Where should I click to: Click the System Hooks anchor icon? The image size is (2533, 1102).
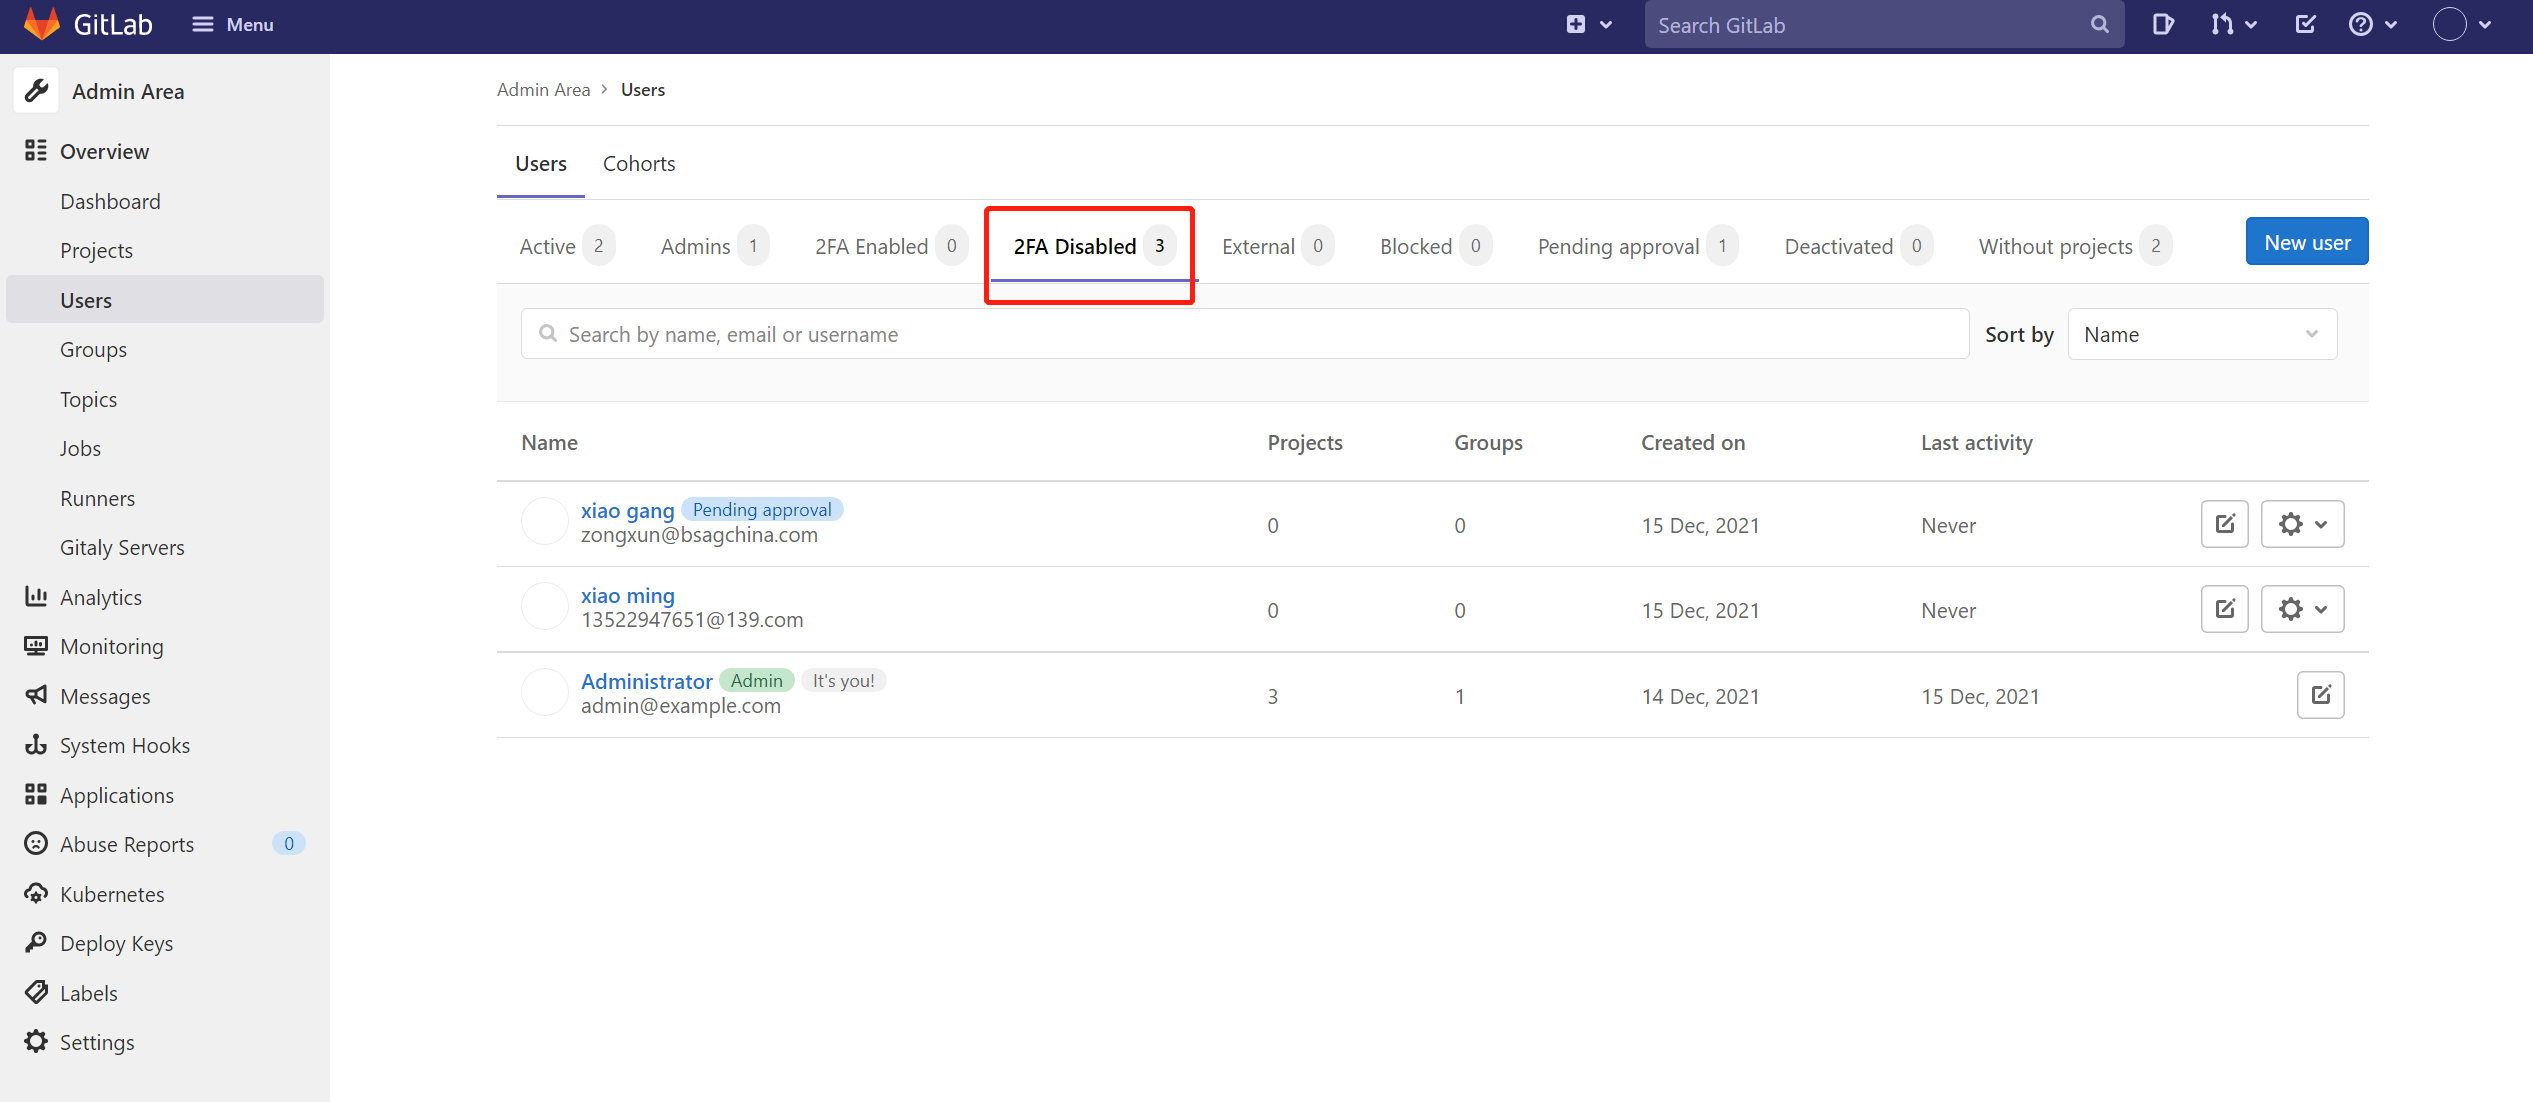coord(36,745)
